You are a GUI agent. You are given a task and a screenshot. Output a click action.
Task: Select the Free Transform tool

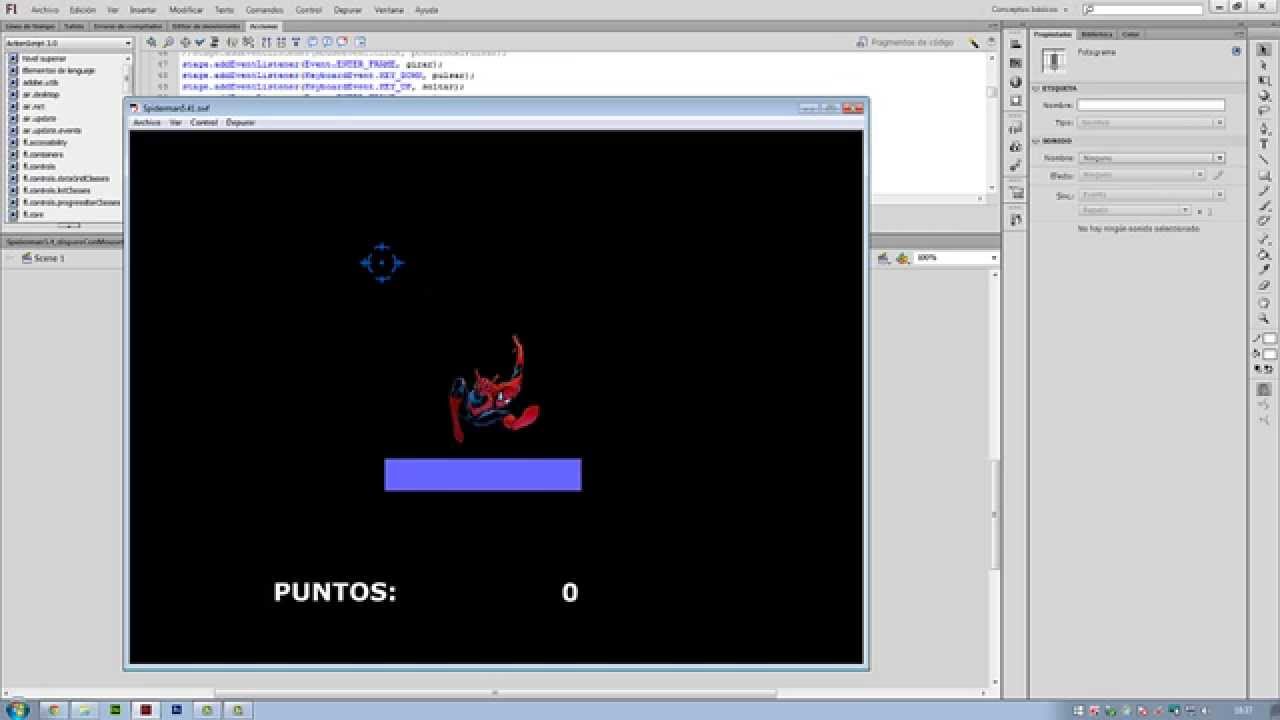pyautogui.click(x=1264, y=81)
